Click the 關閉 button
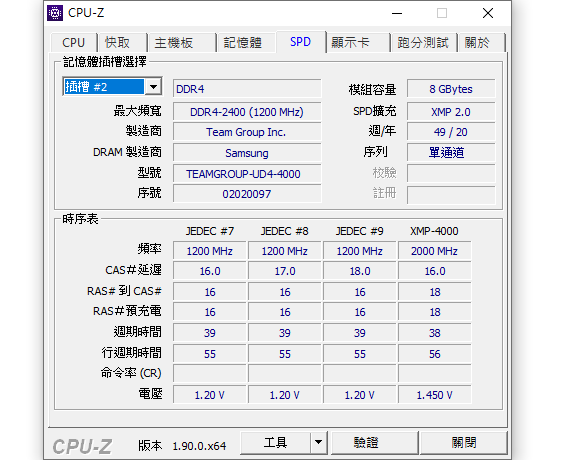The width and height of the screenshot is (568, 460). (x=463, y=443)
